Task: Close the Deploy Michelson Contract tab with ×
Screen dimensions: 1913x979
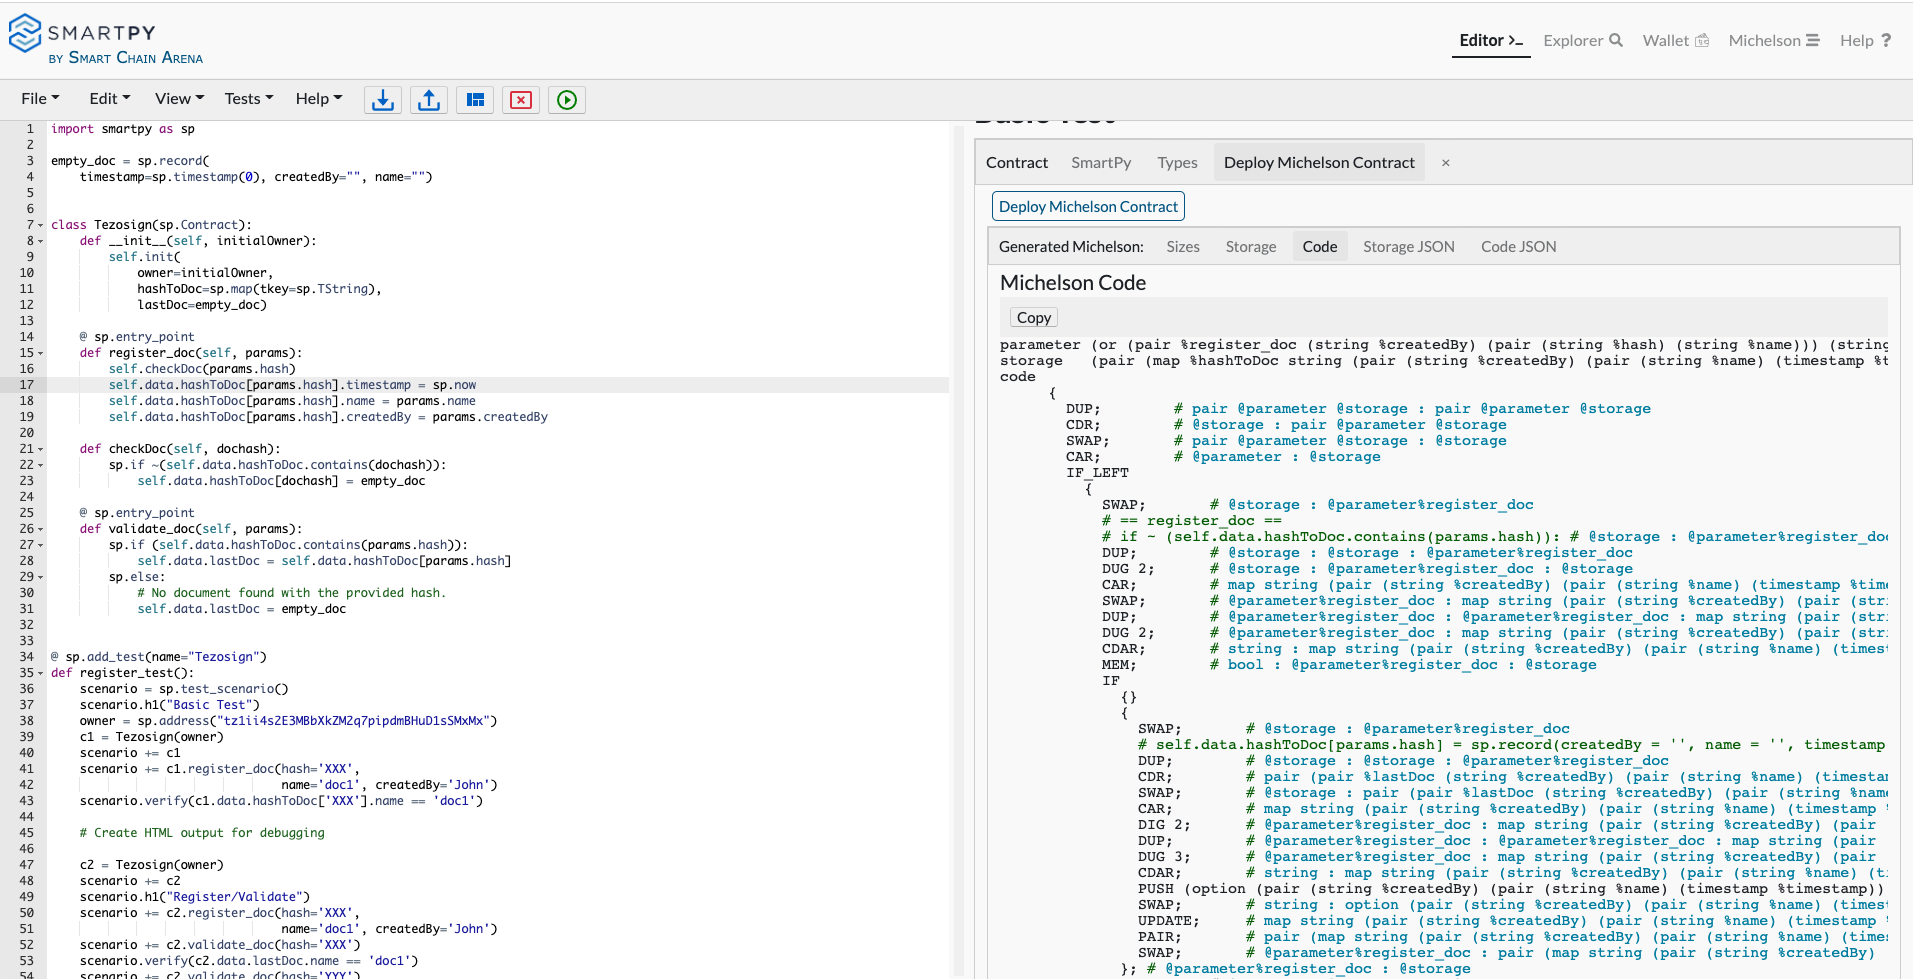Action: 1445,163
